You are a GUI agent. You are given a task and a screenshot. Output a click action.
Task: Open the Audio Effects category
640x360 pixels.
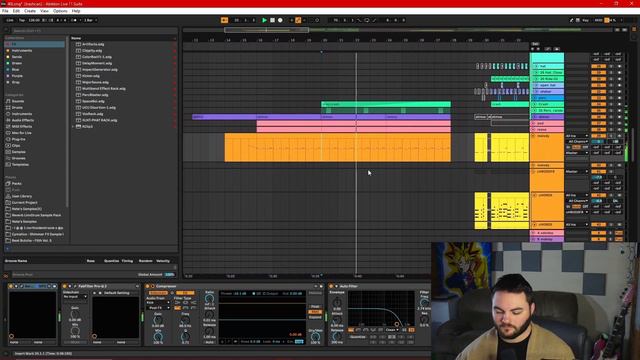point(23,120)
